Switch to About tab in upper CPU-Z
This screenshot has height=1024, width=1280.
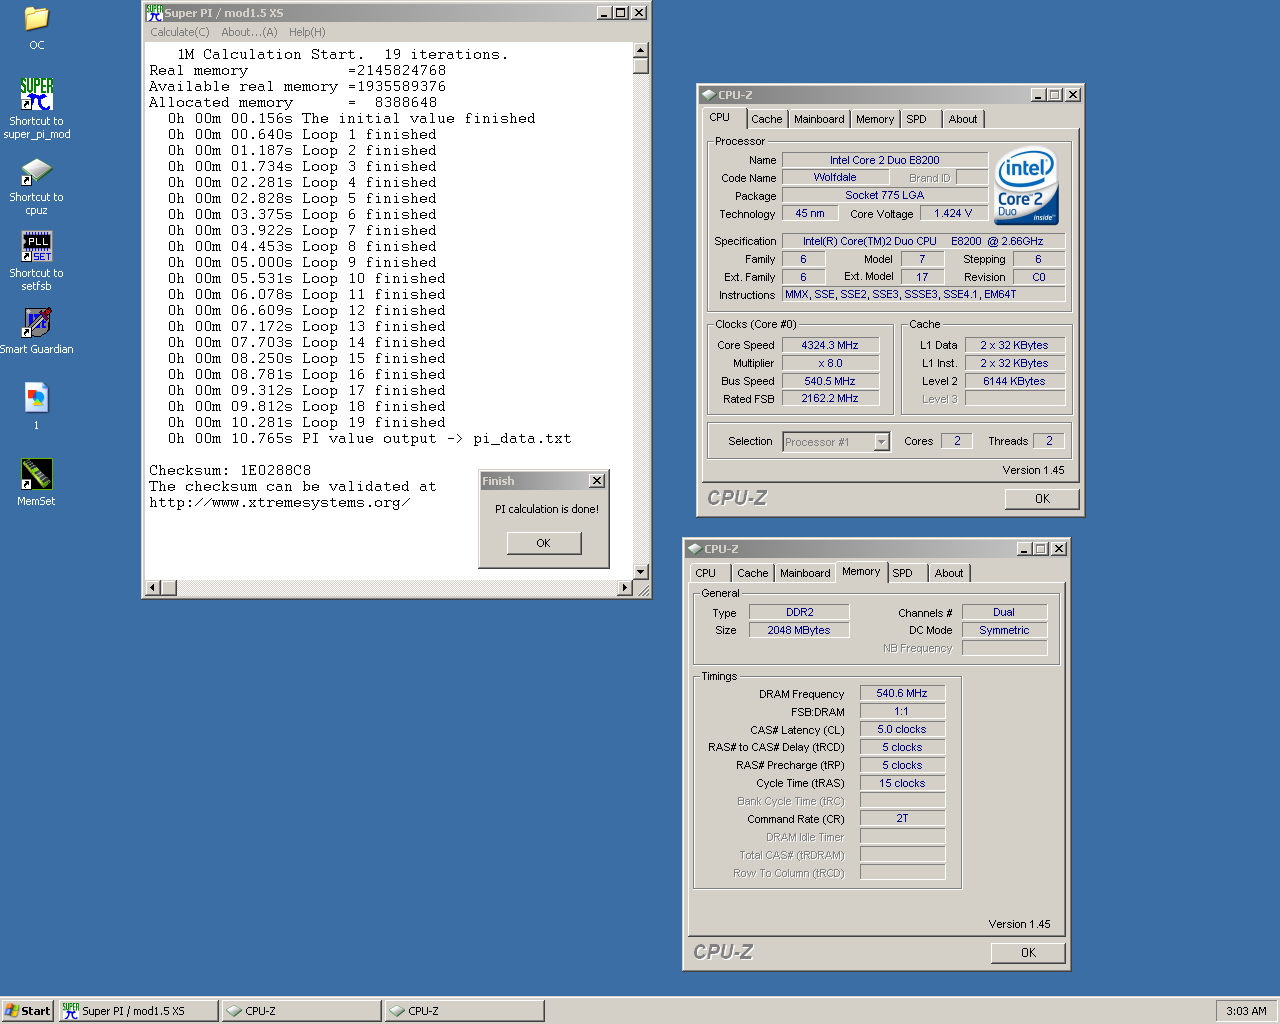coord(963,119)
